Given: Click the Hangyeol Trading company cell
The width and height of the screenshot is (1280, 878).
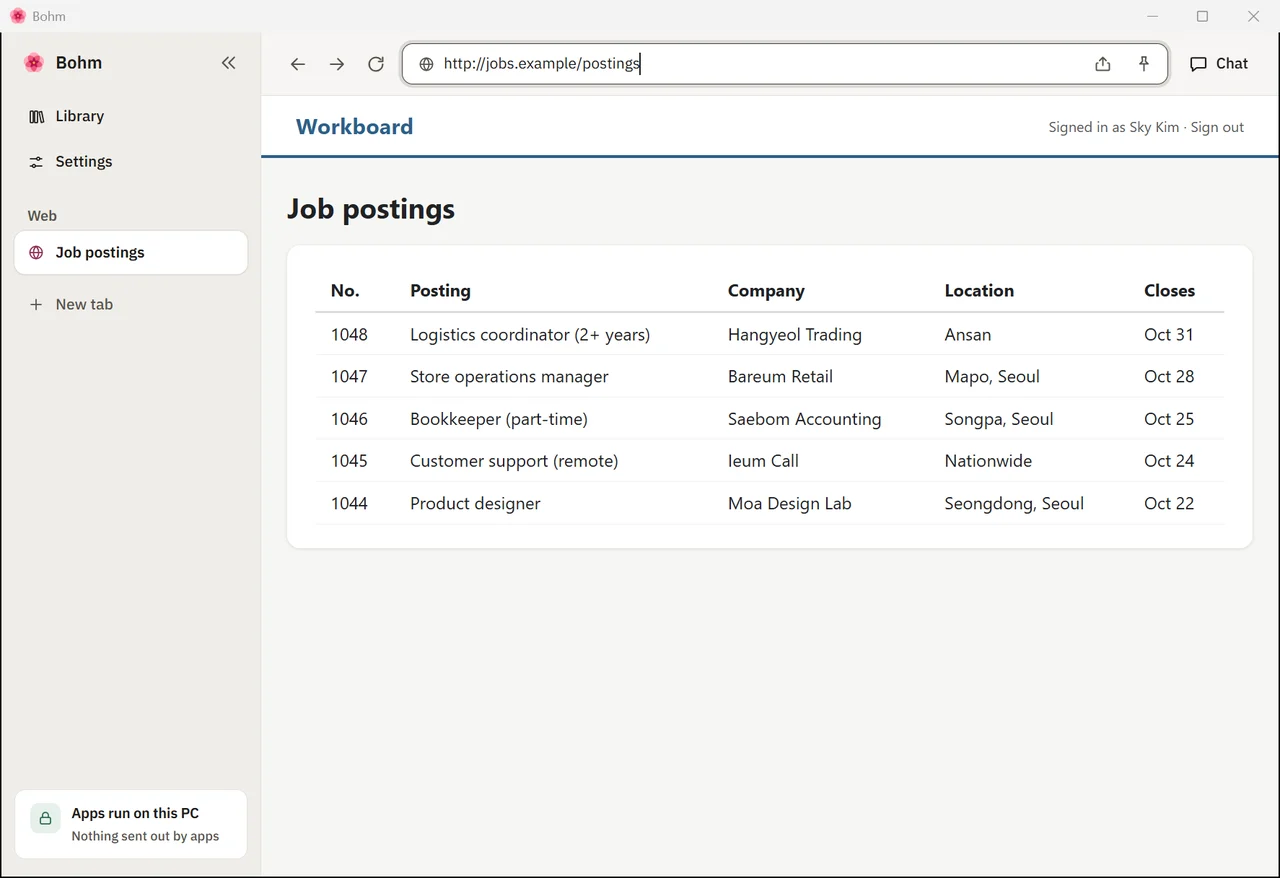Looking at the screenshot, I should pos(795,335).
